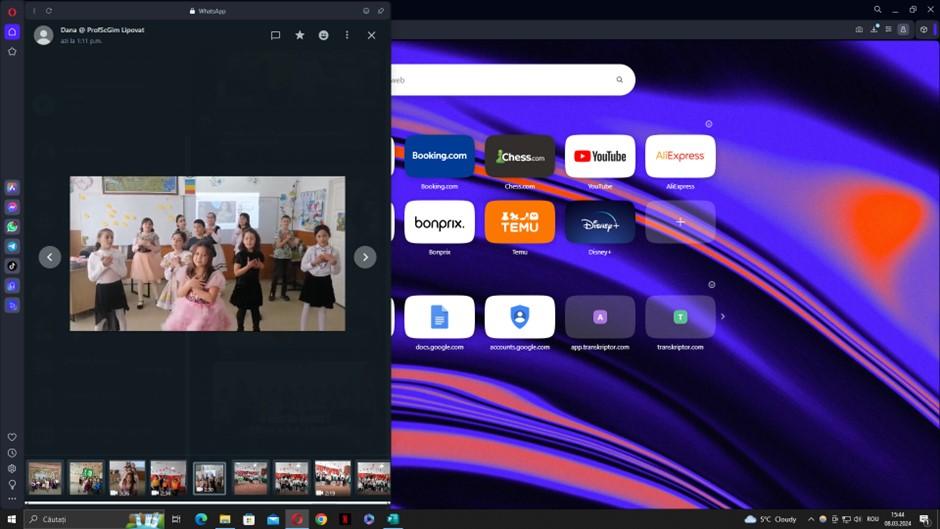Open the extensions cube icon
Screen dimensions: 940x529
coord(924,29)
